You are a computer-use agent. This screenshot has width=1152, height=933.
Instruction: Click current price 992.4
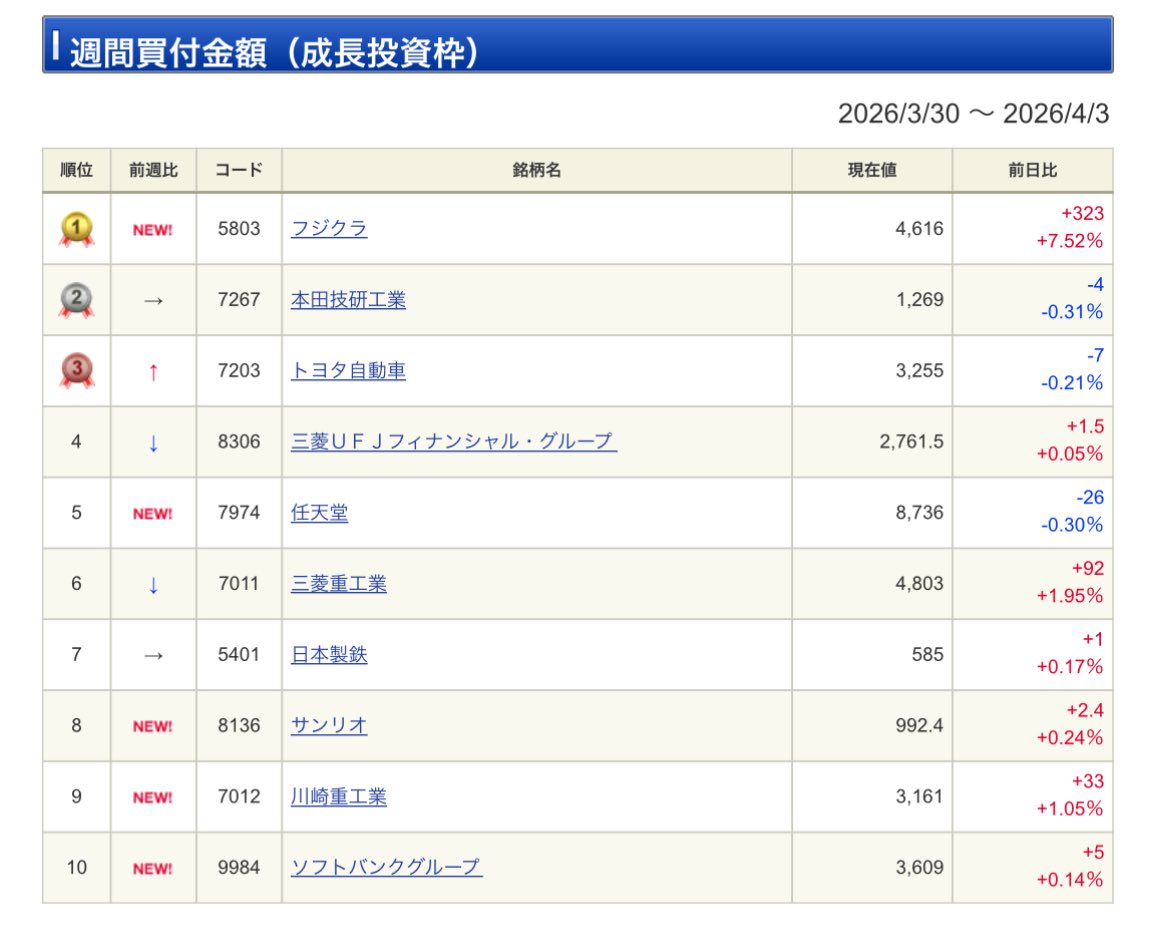(x=919, y=725)
